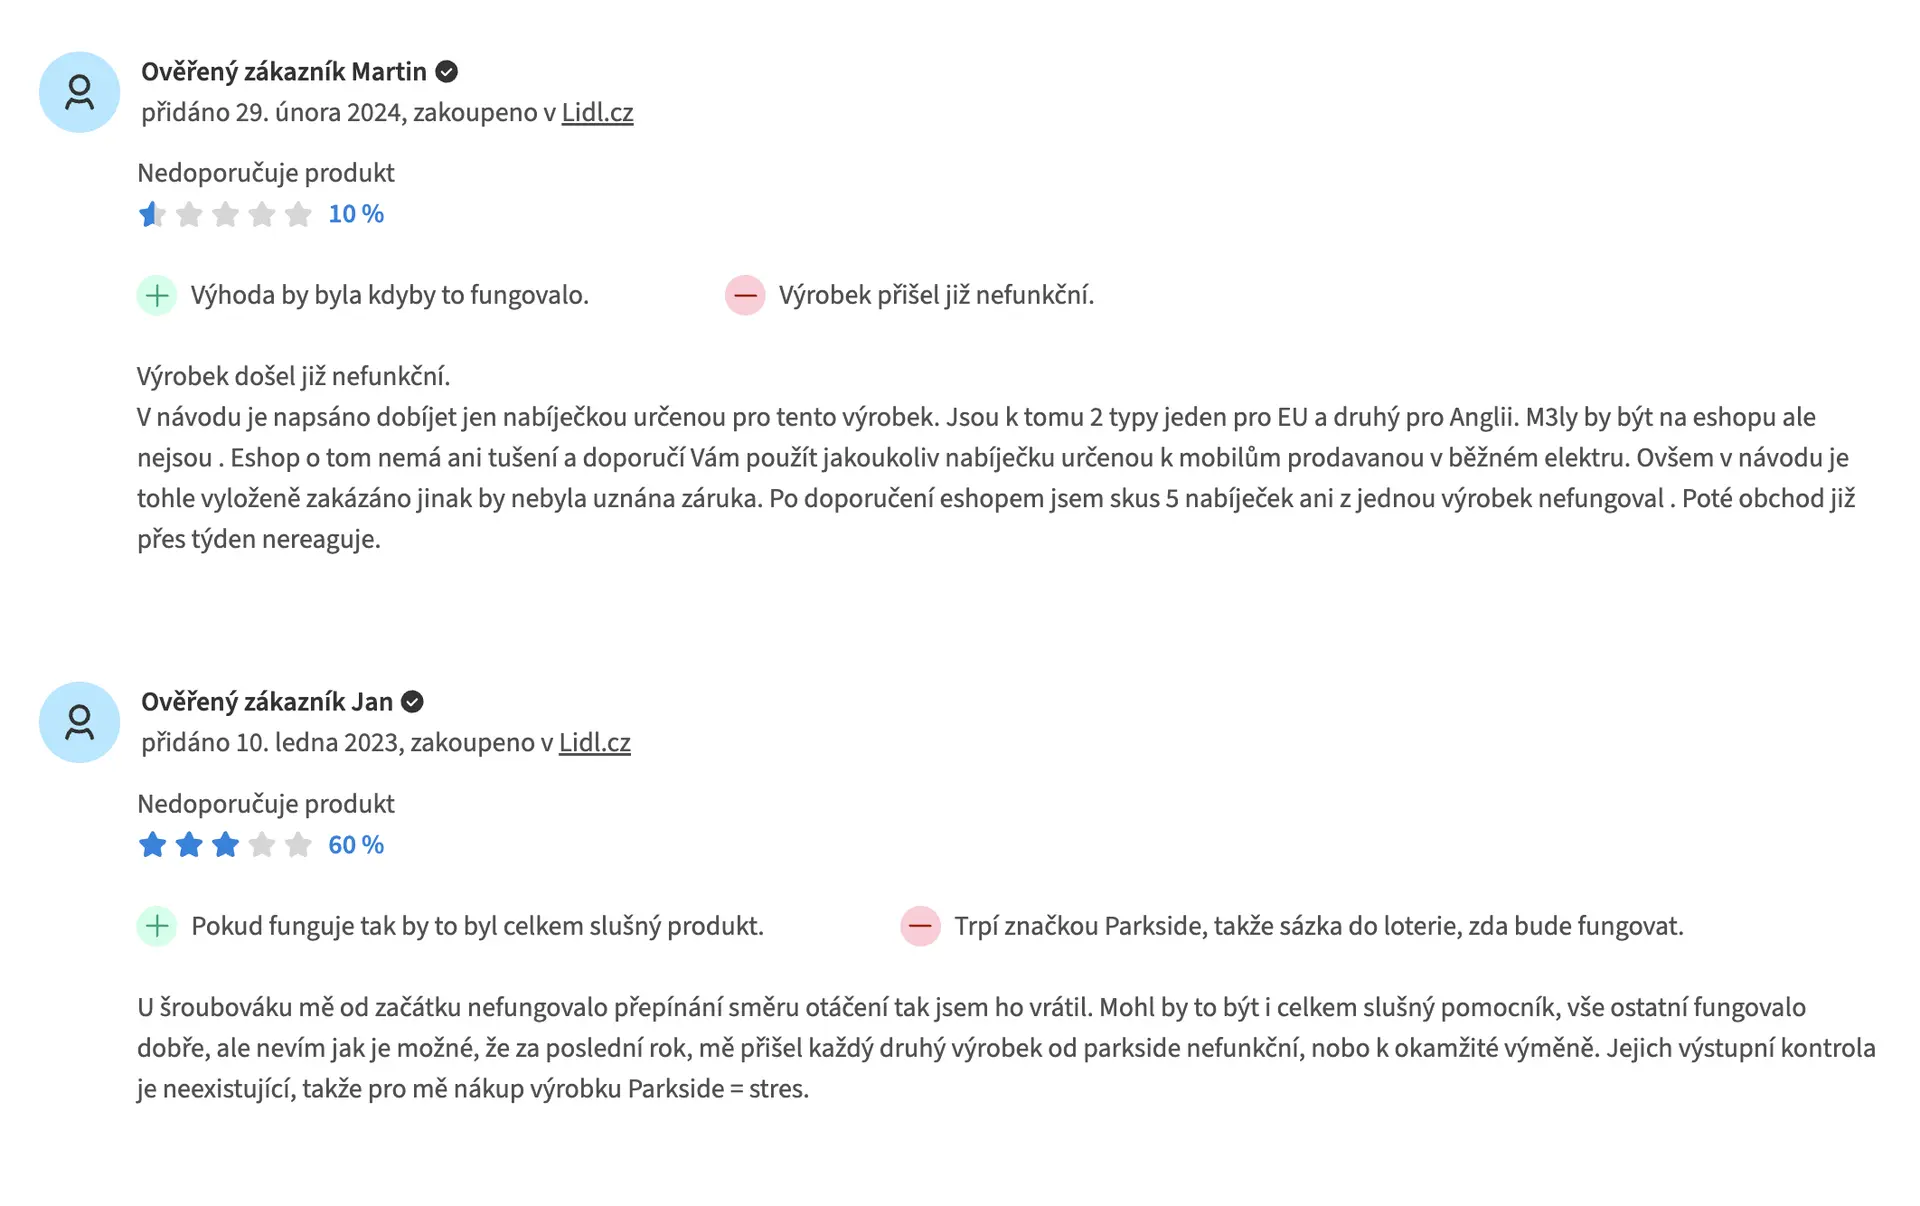Click Martin's star rating row
This screenshot has width=1920, height=1206.
pos(225,214)
